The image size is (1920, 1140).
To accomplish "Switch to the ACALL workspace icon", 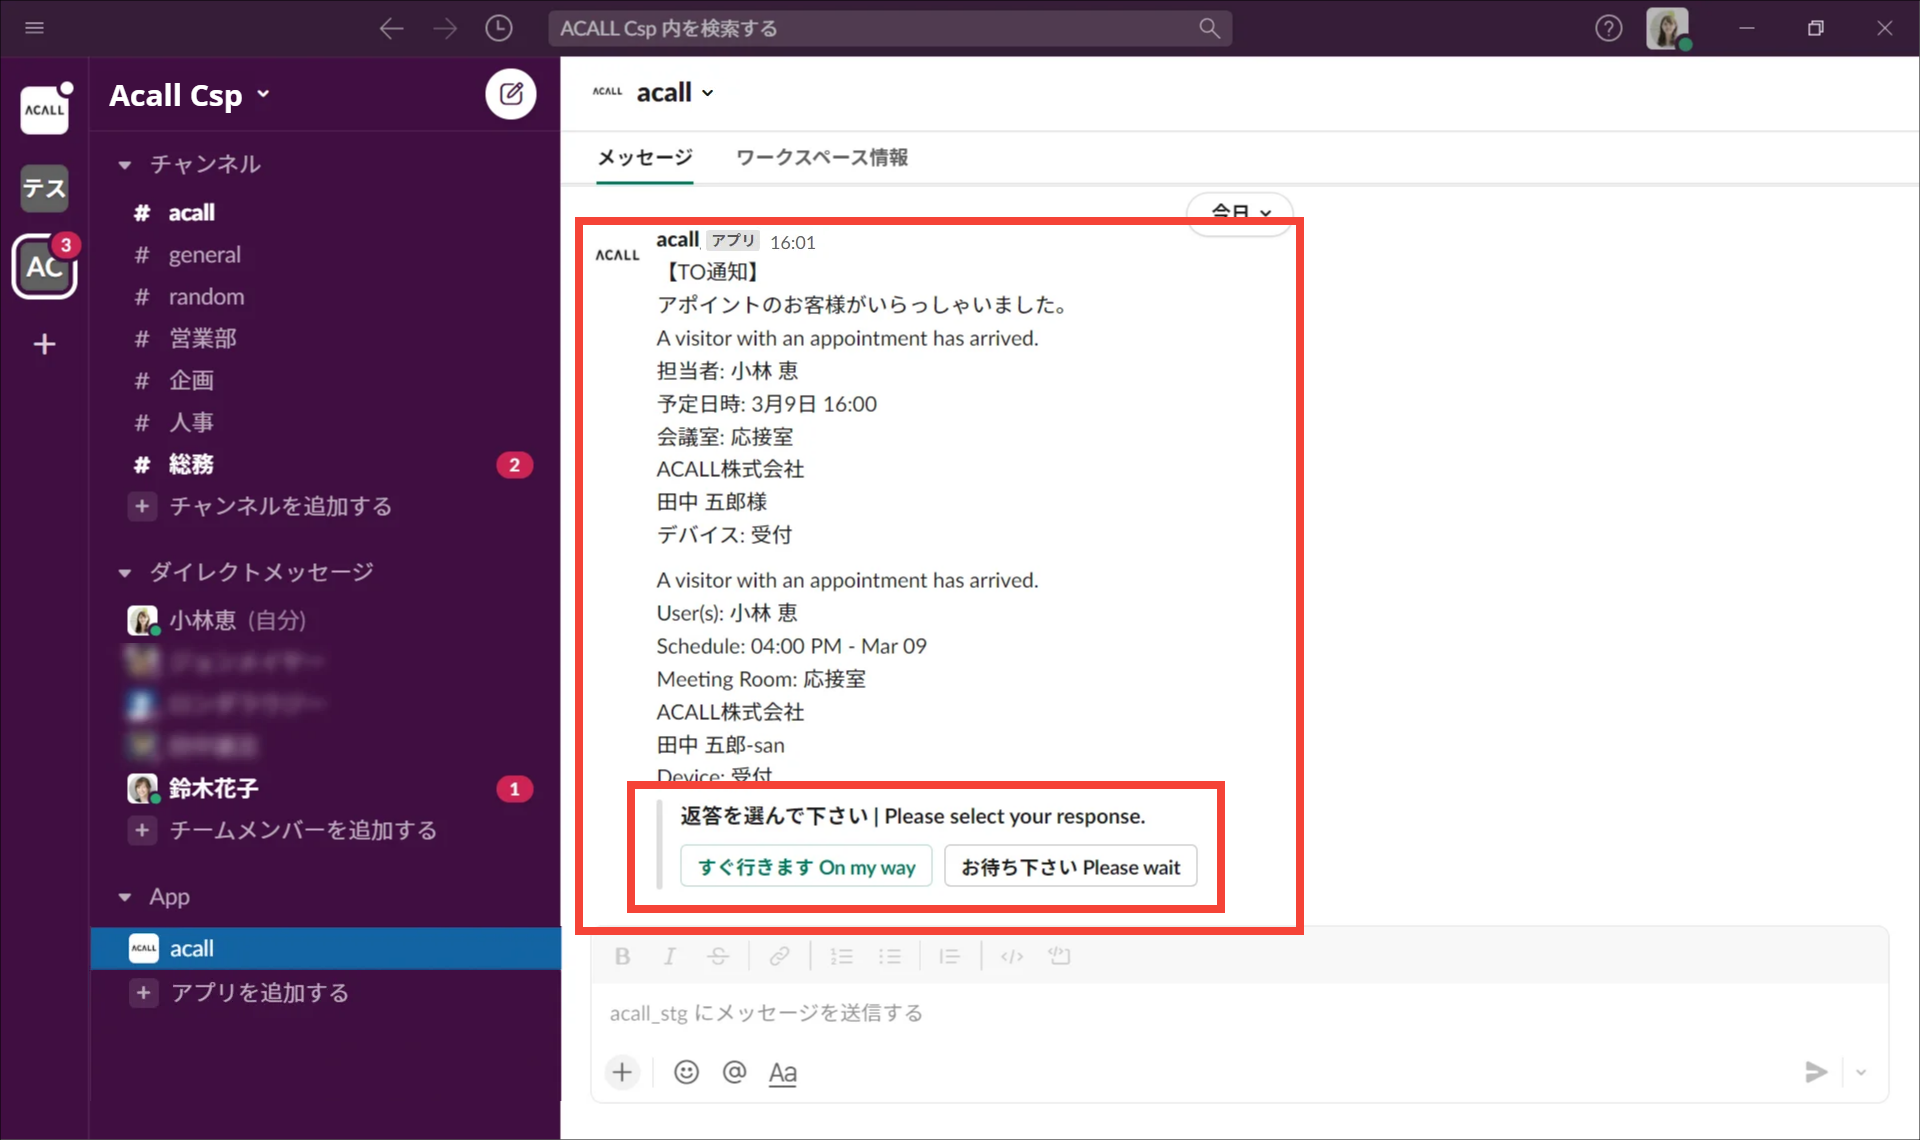I will tap(44, 110).
